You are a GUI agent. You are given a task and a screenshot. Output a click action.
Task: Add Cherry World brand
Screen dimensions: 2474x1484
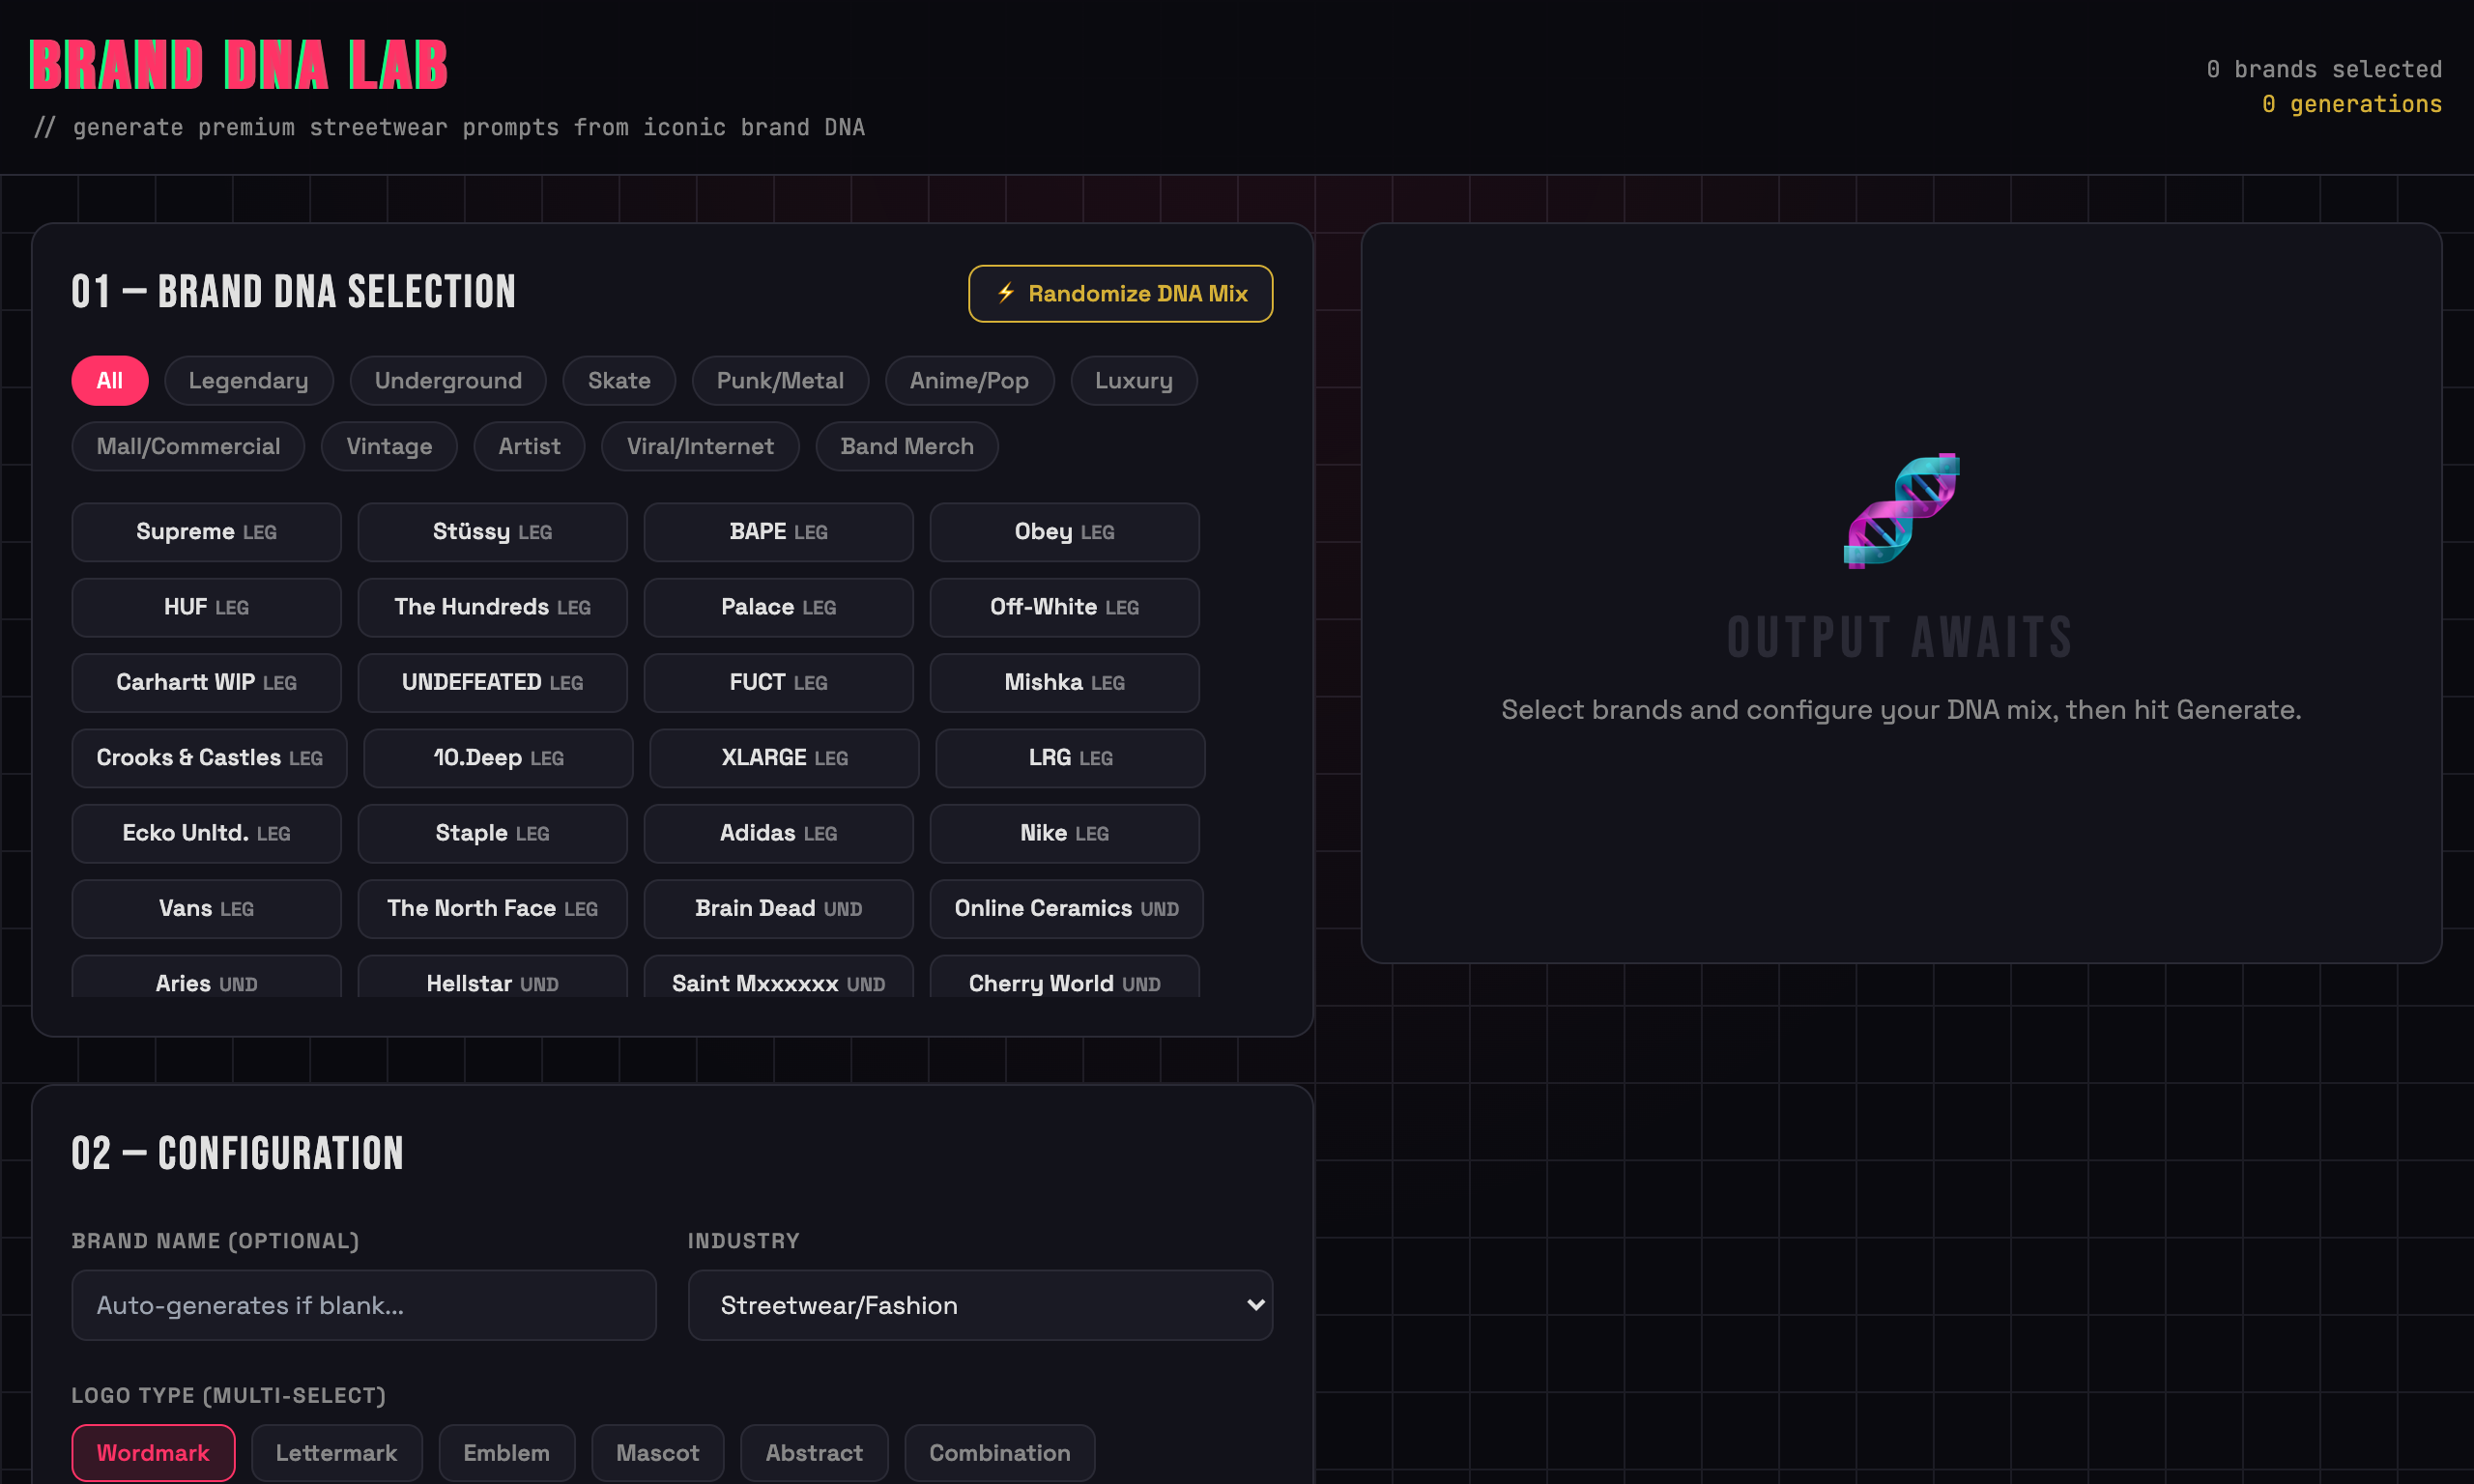(1065, 978)
